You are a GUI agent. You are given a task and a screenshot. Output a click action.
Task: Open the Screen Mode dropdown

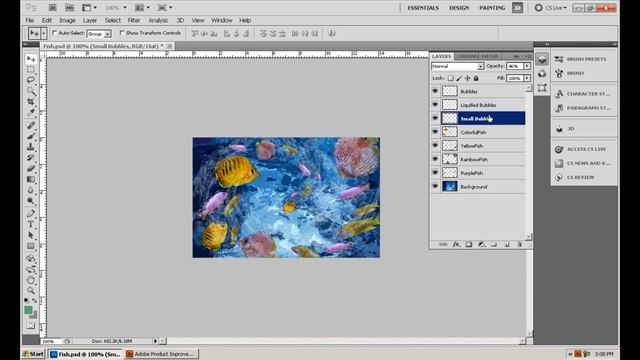point(165,7)
